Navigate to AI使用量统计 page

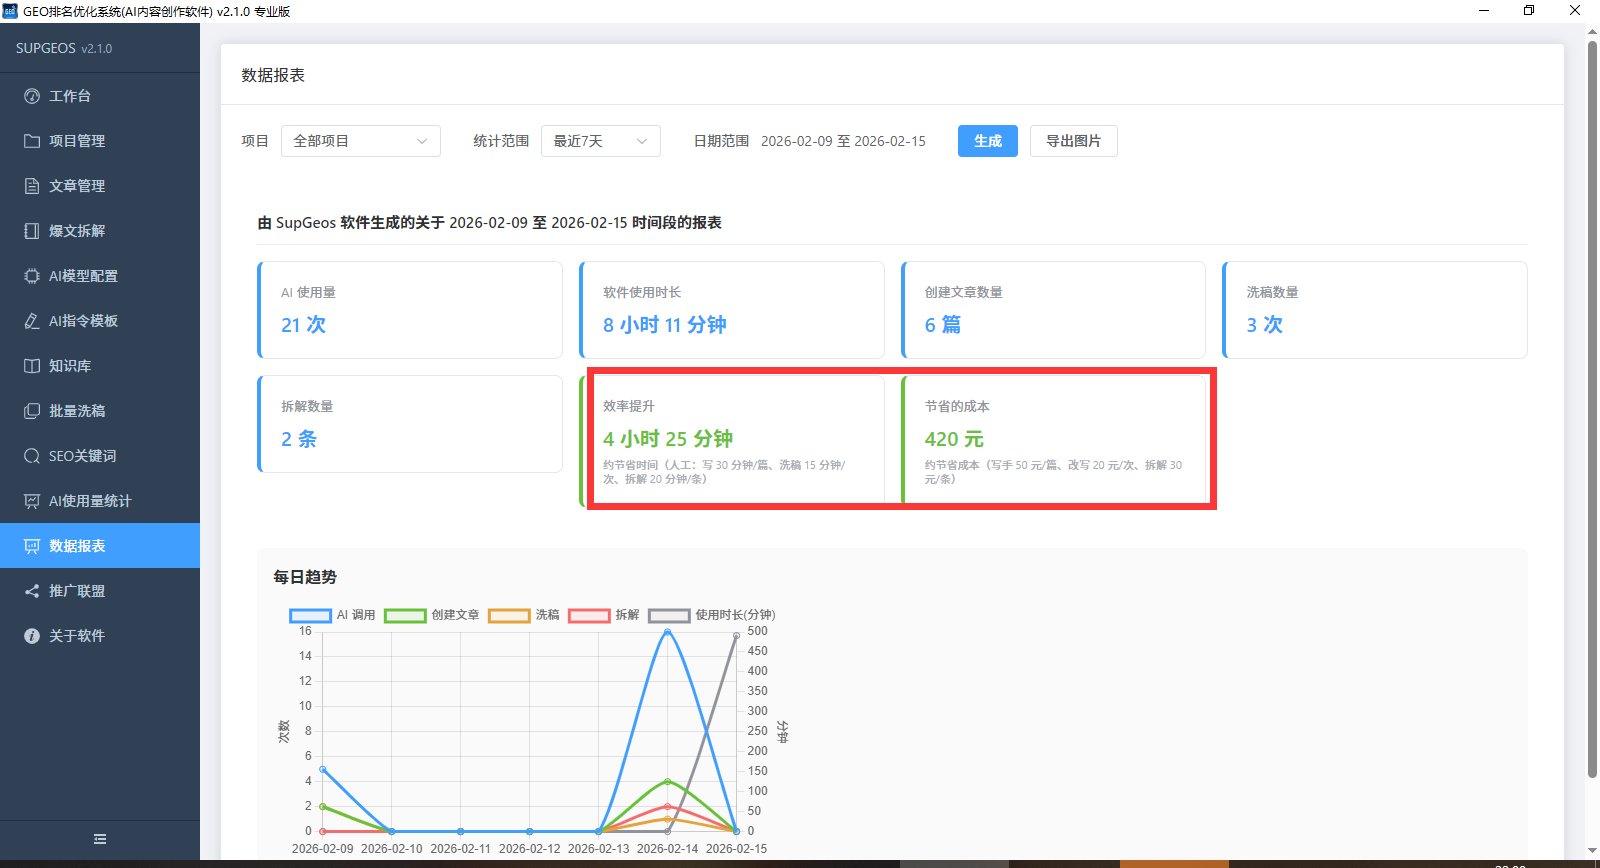coord(90,501)
